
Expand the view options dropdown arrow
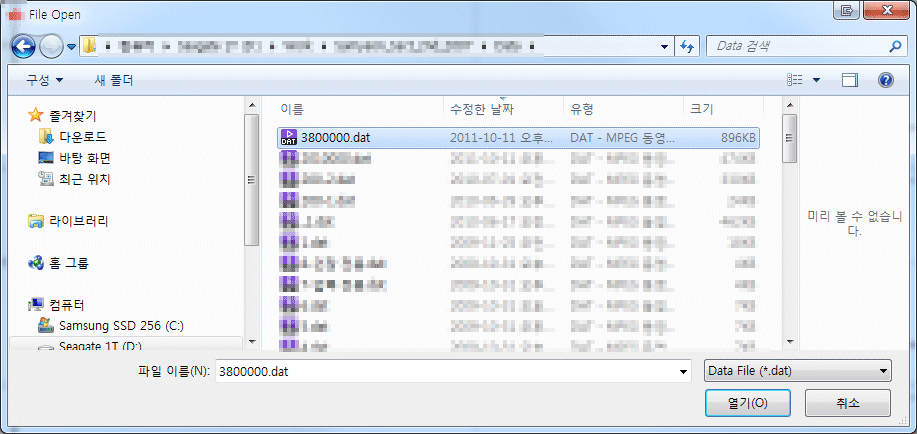click(x=816, y=80)
